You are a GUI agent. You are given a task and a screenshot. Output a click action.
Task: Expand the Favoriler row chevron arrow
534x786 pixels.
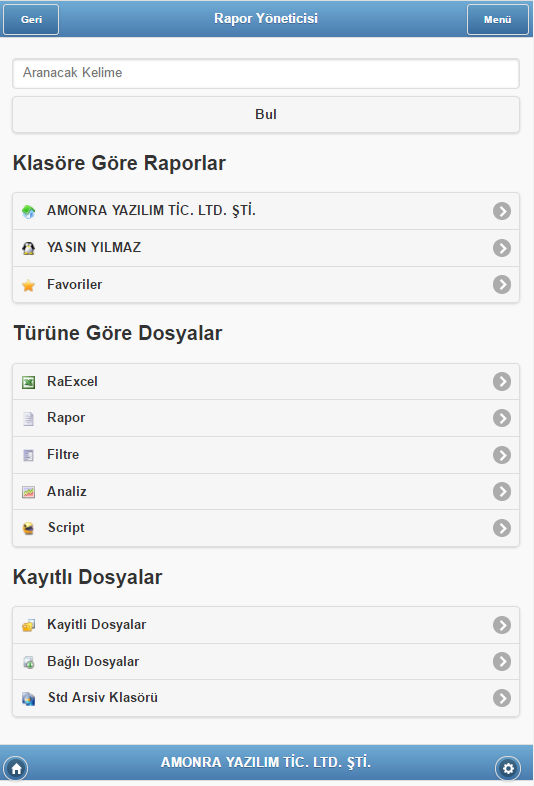pos(502,285)
